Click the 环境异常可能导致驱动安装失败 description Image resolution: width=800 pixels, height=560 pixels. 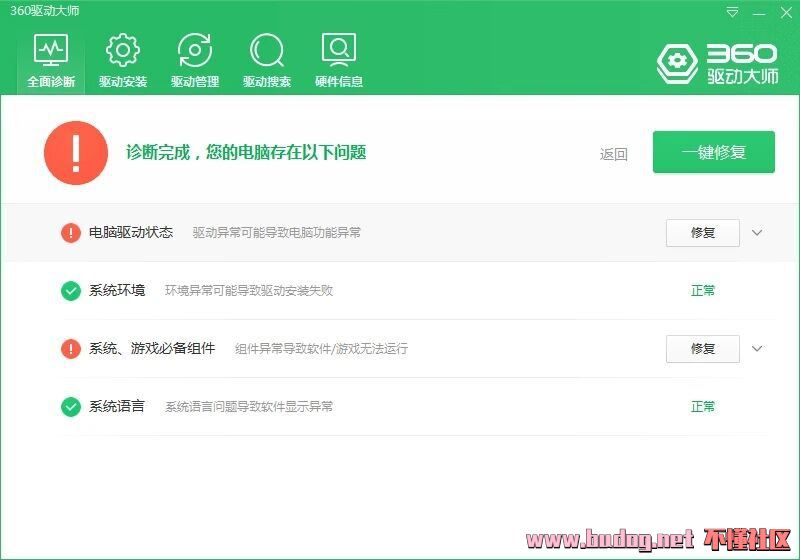[249, 291]
